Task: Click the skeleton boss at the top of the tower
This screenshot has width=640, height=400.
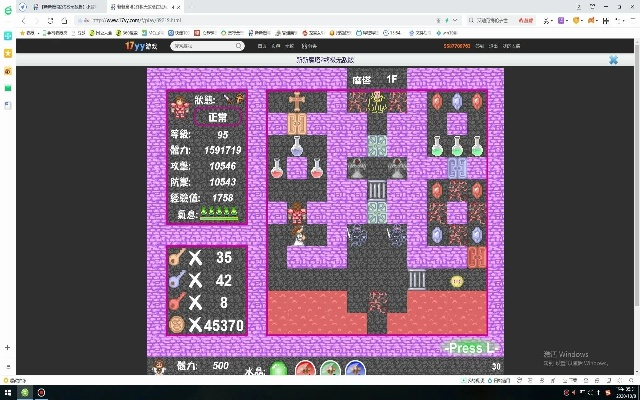Action: (x=377, y=101)
